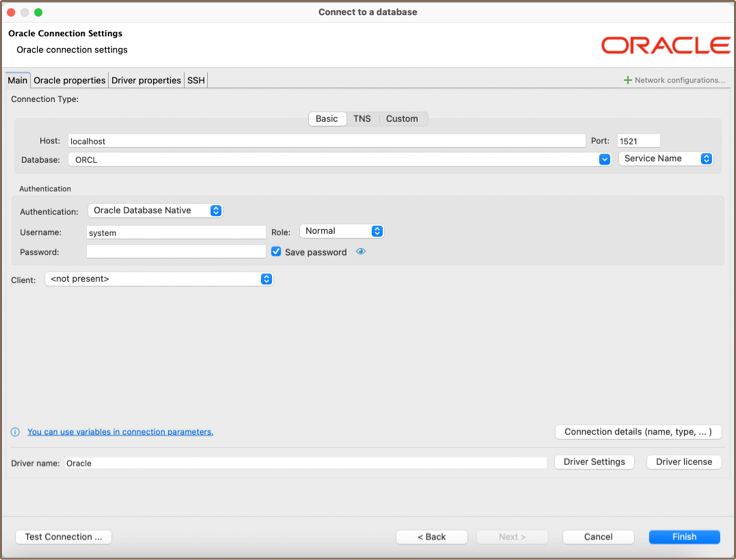Screen dimensions: 736x560
Task: Open the Role Normal dropdown
Action: point(342,231)
